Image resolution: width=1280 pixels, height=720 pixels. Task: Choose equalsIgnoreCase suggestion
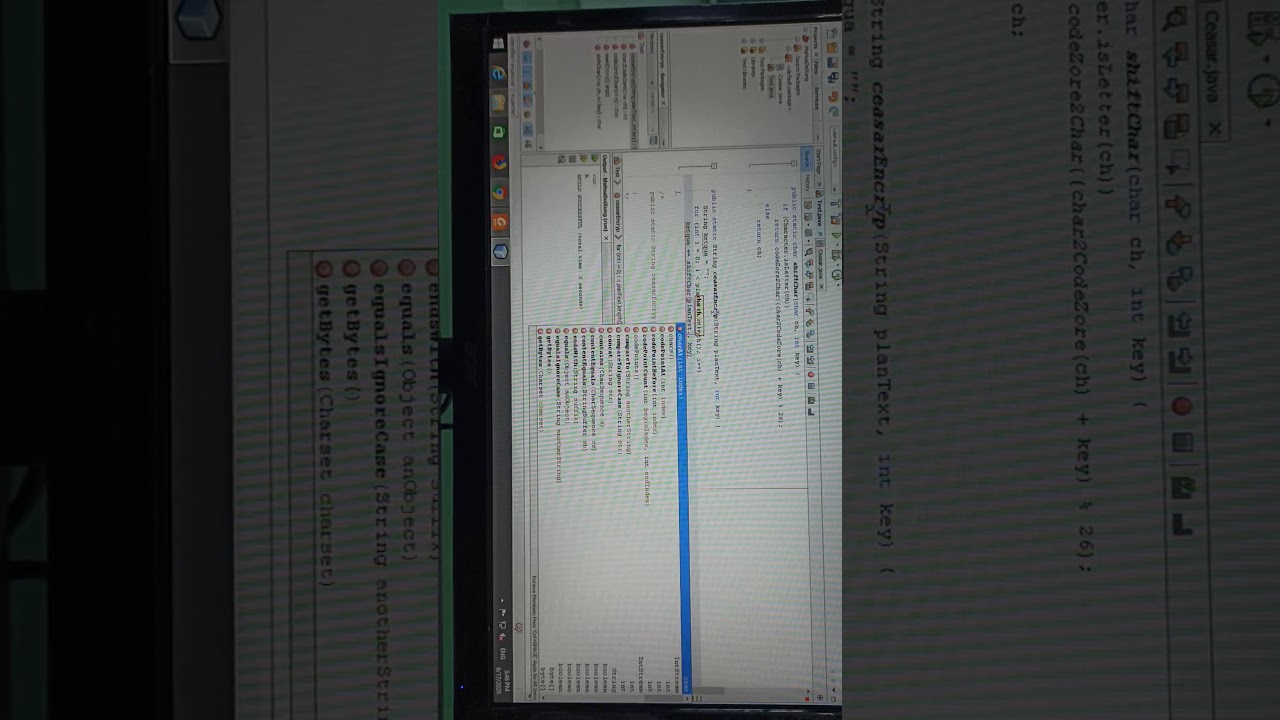tap(558, 510)
